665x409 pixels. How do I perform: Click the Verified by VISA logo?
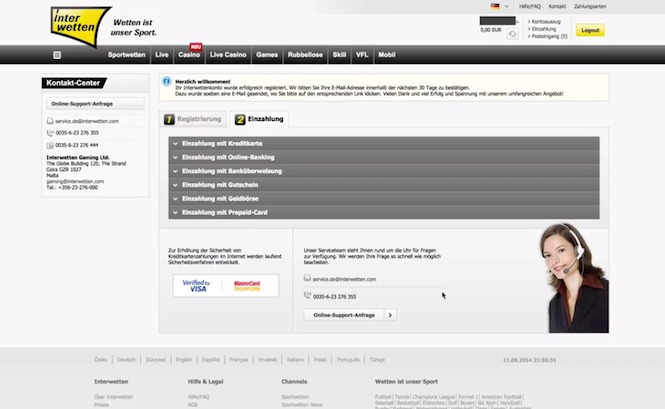[198, 286]
